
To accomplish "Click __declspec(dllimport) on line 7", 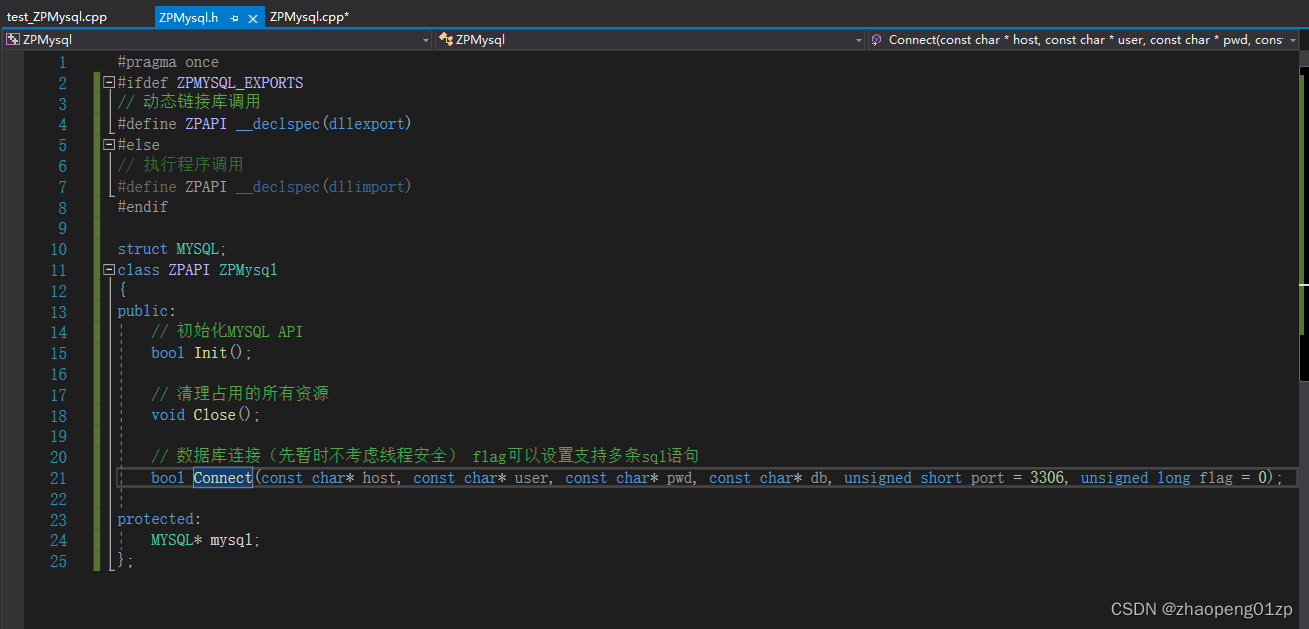I will [x=324, y=187].
